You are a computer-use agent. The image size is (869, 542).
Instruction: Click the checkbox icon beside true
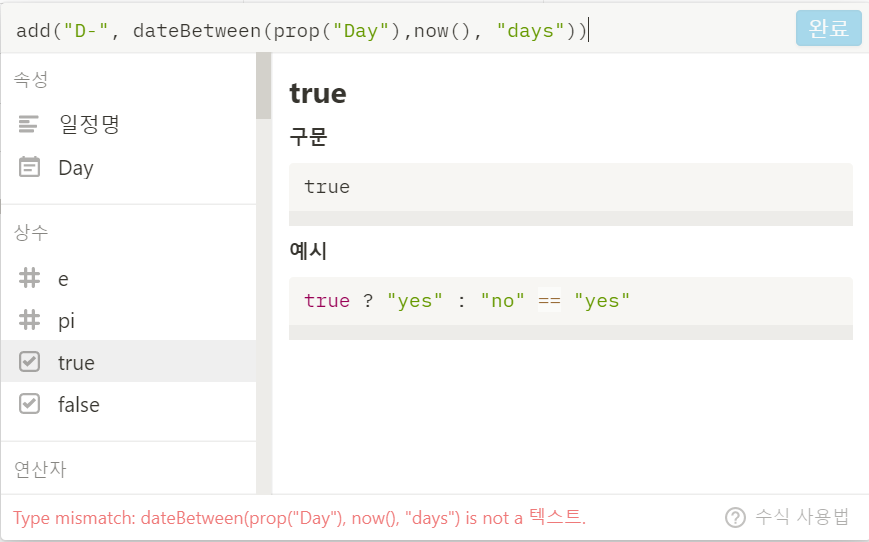pos(29,361)
